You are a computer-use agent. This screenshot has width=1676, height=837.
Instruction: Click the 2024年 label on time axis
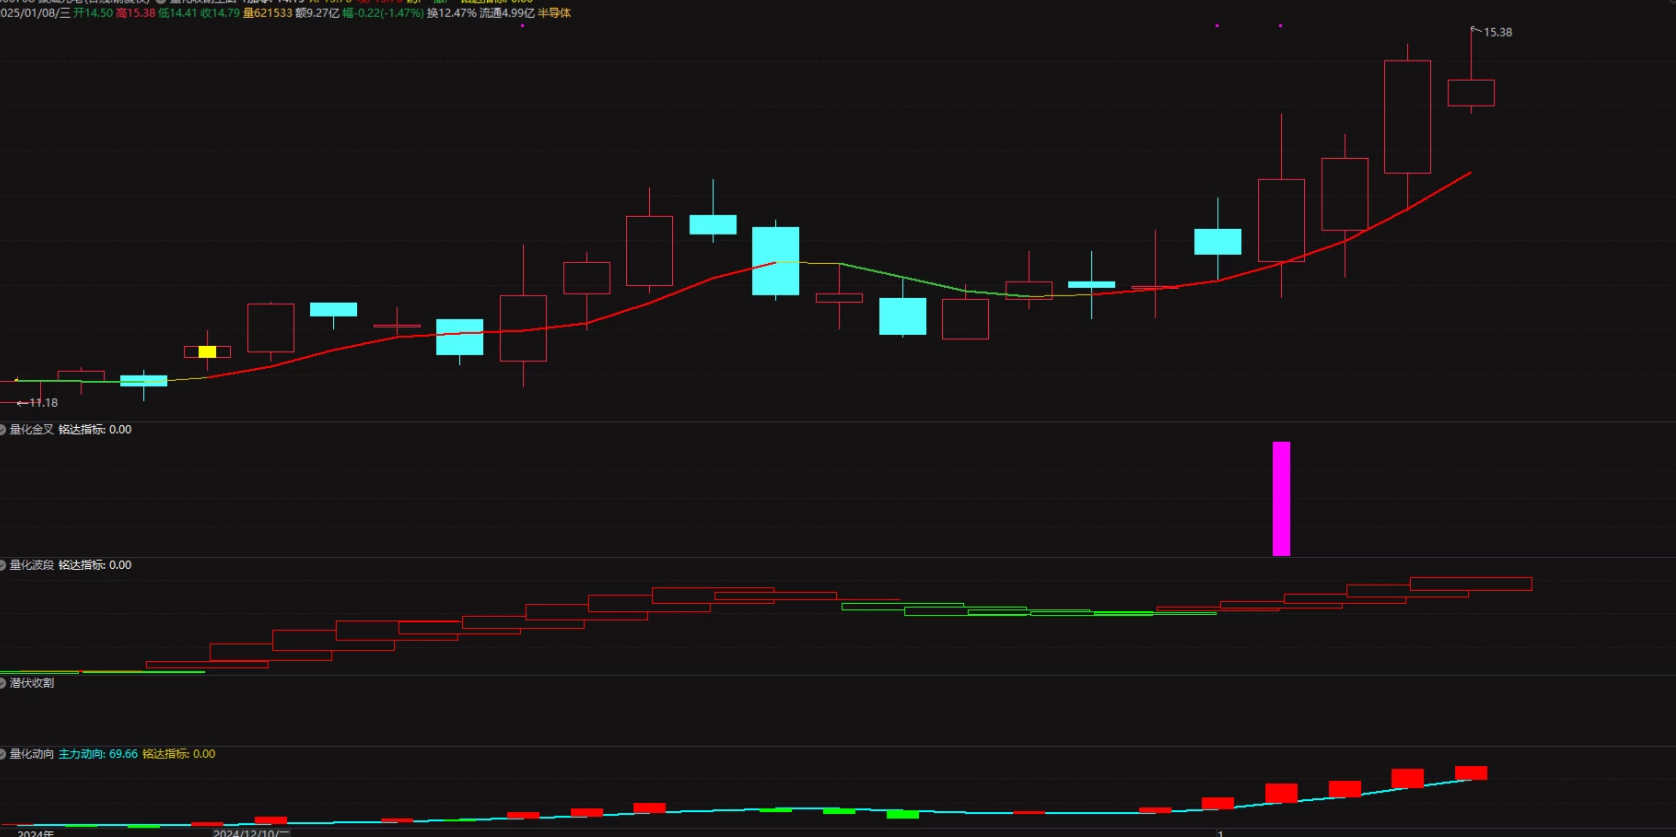click(x=35, y=832)
